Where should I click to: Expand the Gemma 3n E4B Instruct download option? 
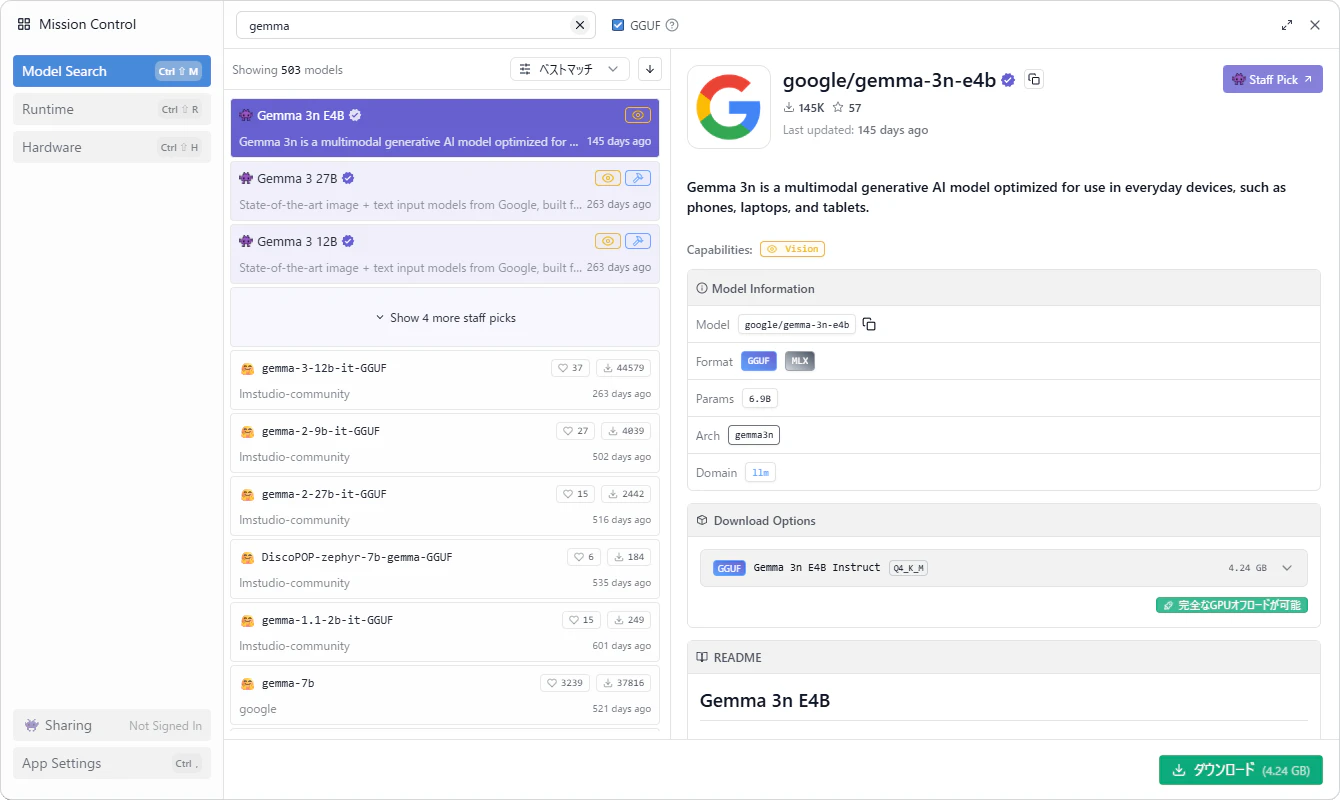coord(1004,568)
